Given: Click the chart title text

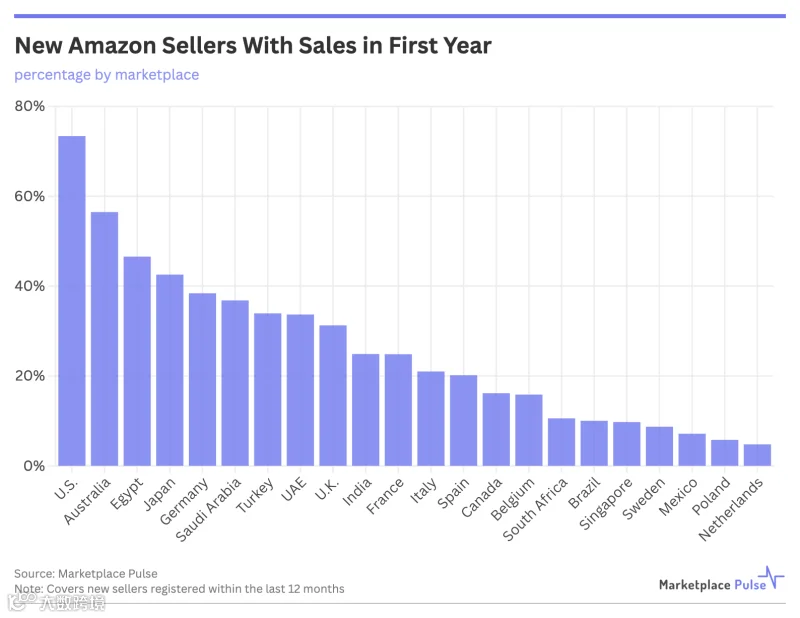Looking at the screenshot, I should 253,45.
